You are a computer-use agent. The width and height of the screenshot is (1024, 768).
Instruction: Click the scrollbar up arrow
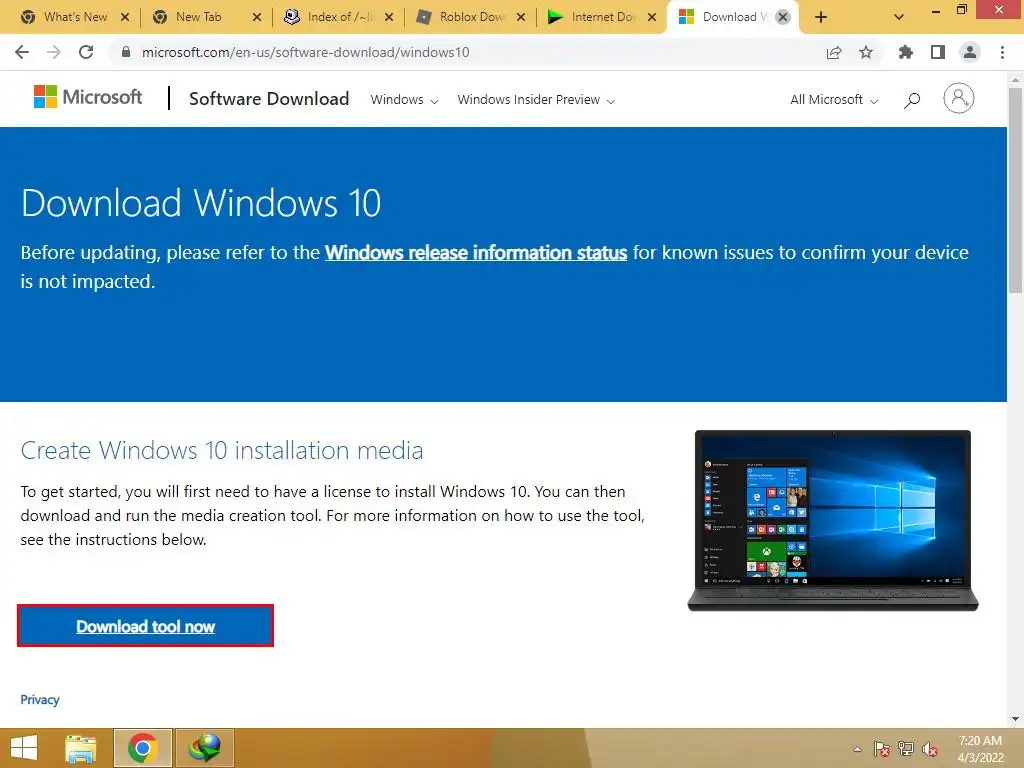tap(1015, 79)
